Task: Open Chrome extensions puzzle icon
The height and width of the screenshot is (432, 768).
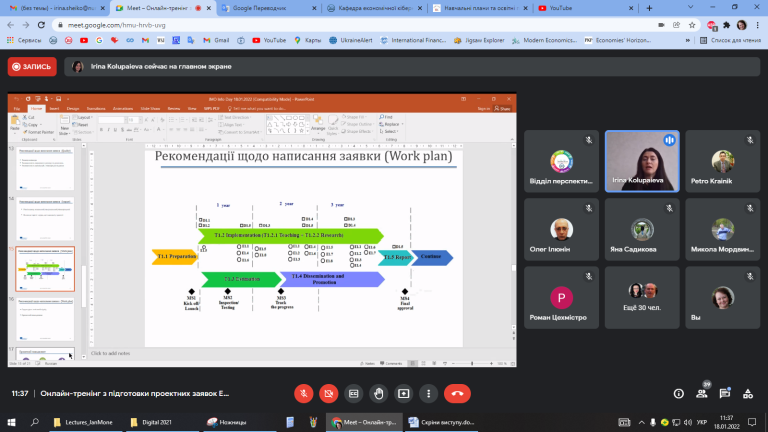Action: 726,25
